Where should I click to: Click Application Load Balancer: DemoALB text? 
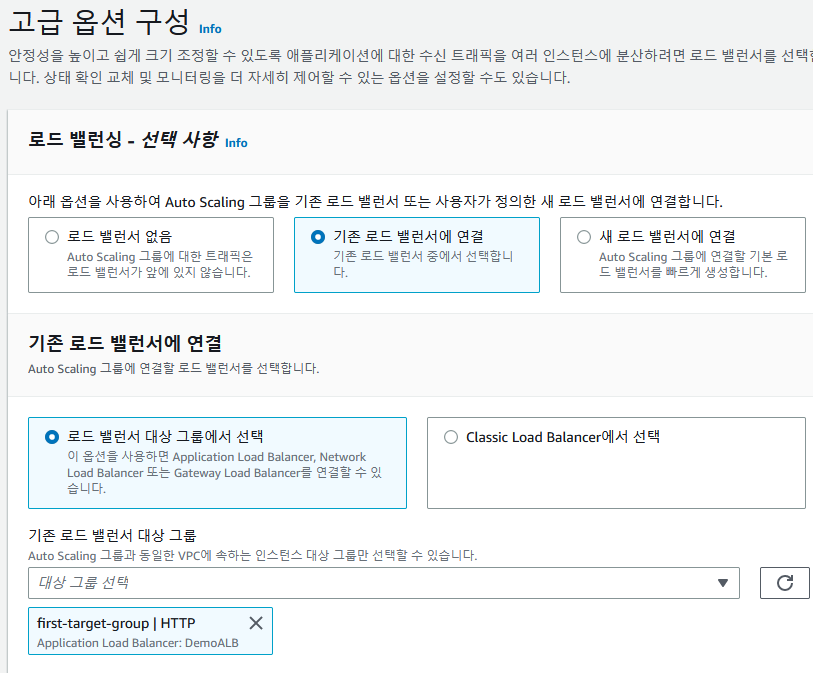[x=138, y=643]
